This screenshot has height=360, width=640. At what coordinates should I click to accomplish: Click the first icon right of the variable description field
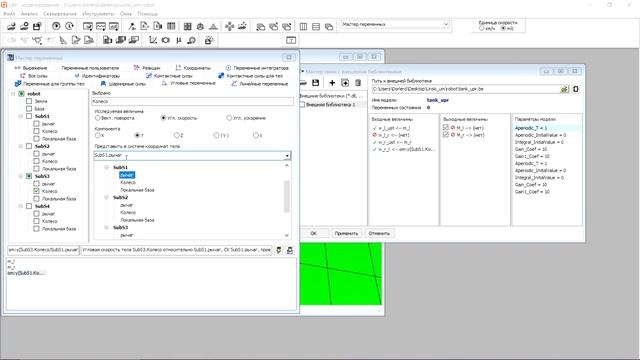tap(279, 250)
